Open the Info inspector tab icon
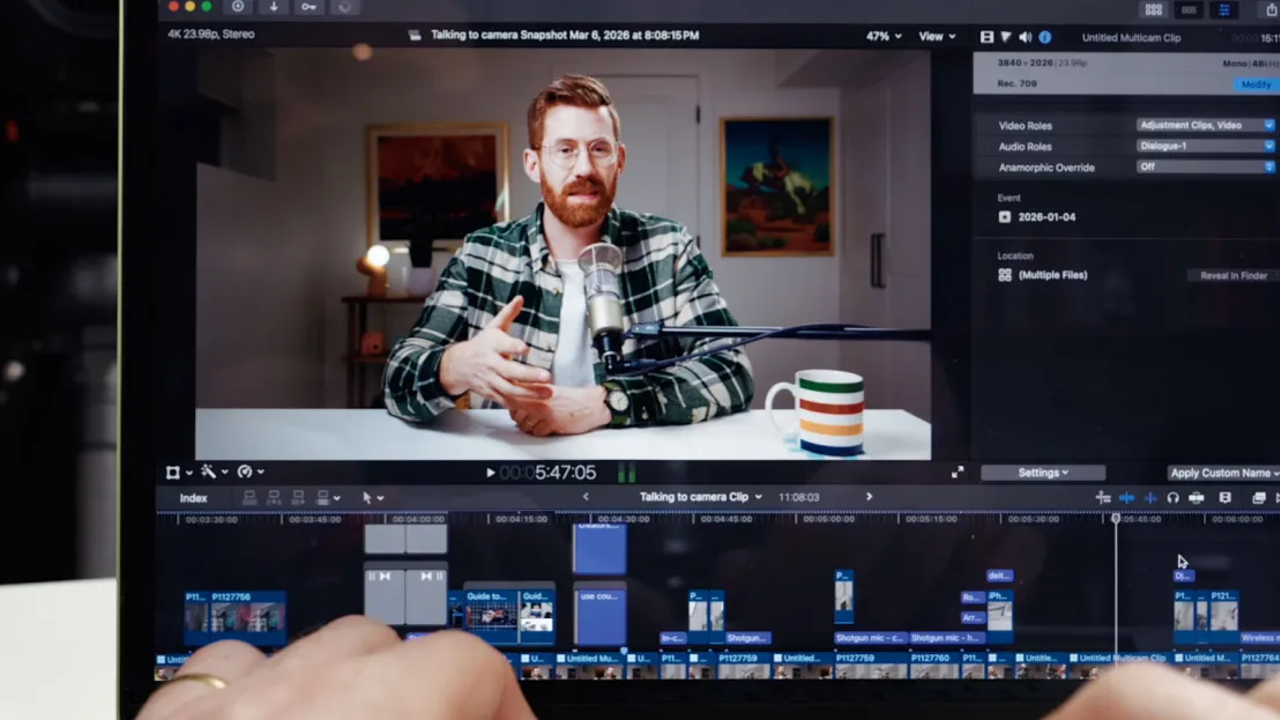This screenshot has width=1280, height=720. tap(1045, 37)
